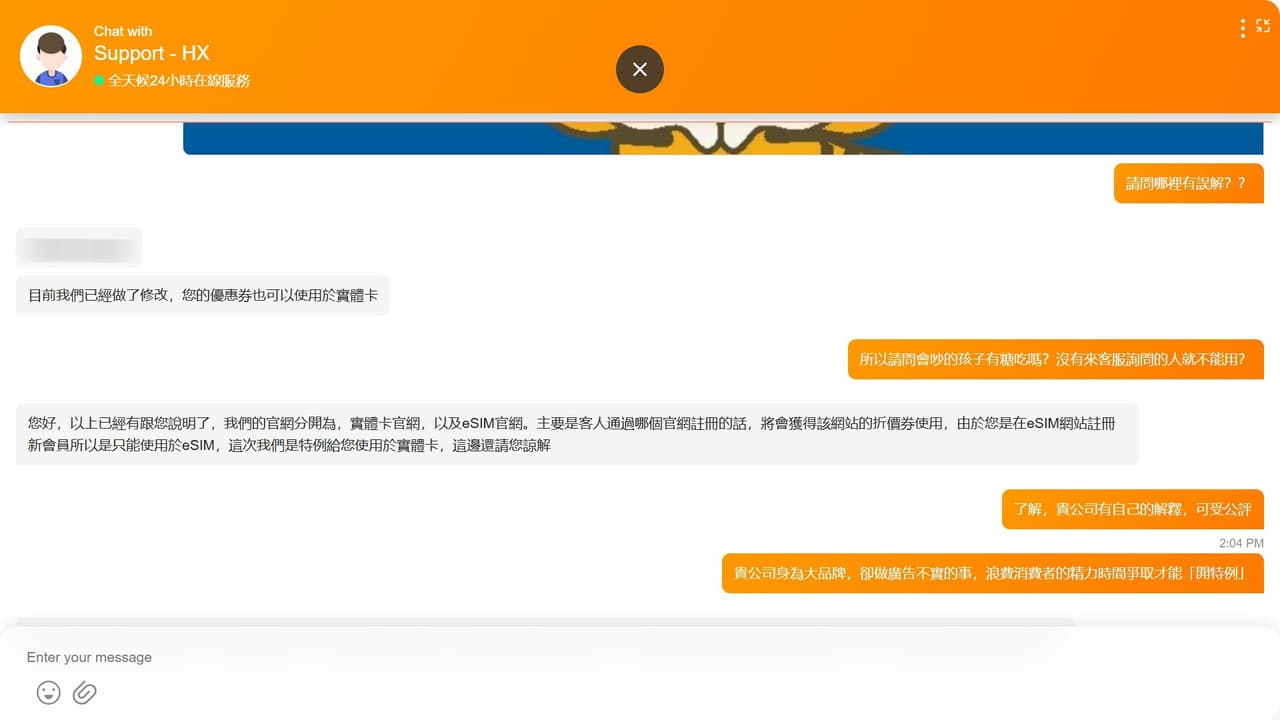The width and height of the screenshot is (1280, 720).
Task: Click the Chat with header label
Action: pos(123,31)
